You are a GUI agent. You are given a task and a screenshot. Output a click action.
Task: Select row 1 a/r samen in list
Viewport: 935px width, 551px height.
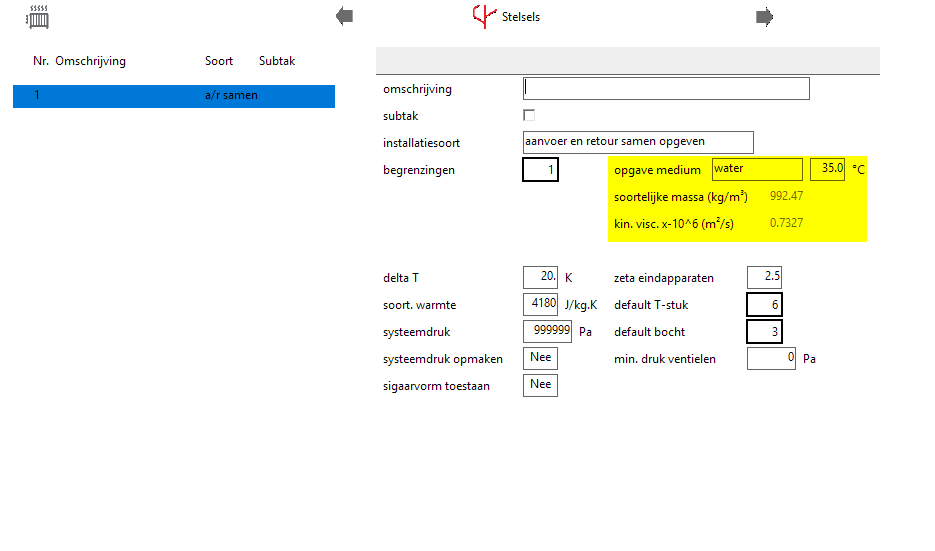pyautogui.click(x=173, y=96)
